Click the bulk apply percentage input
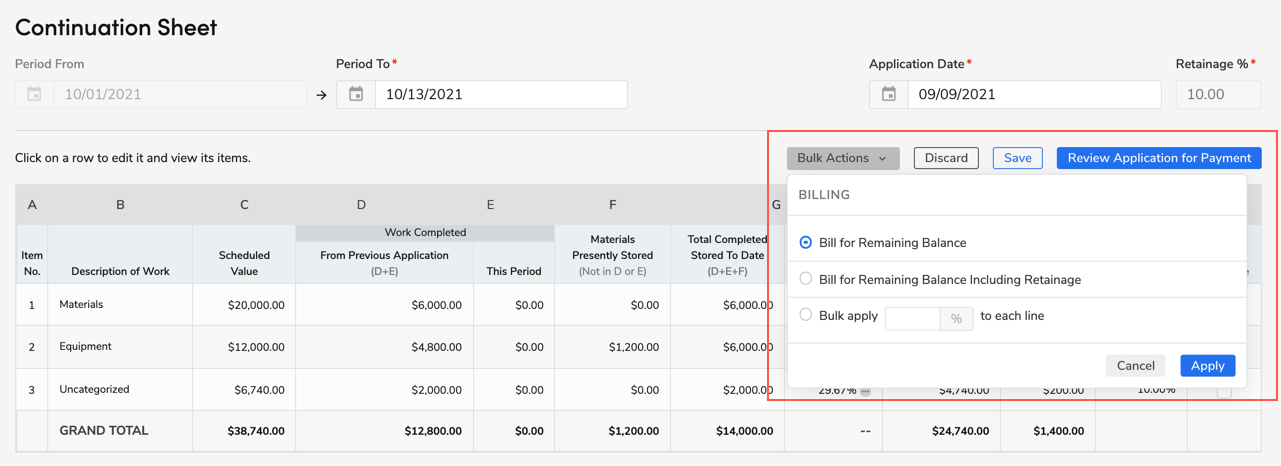This screenshot has height=466, width=1281. (912, 318)
